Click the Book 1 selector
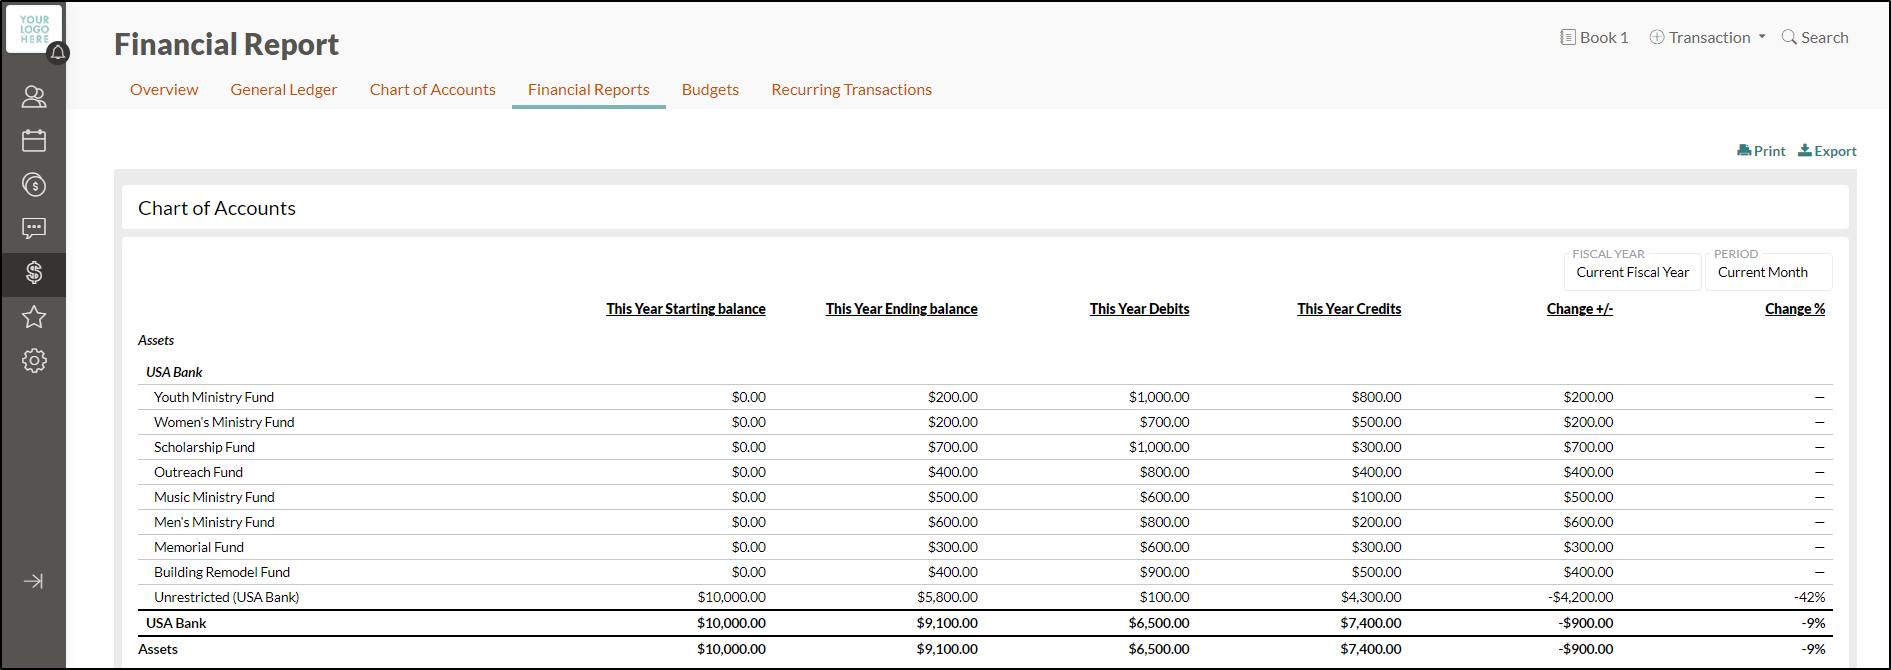Image resolution: width=1891 pixels, height=670 pixels. click(x=1594, y=37)
